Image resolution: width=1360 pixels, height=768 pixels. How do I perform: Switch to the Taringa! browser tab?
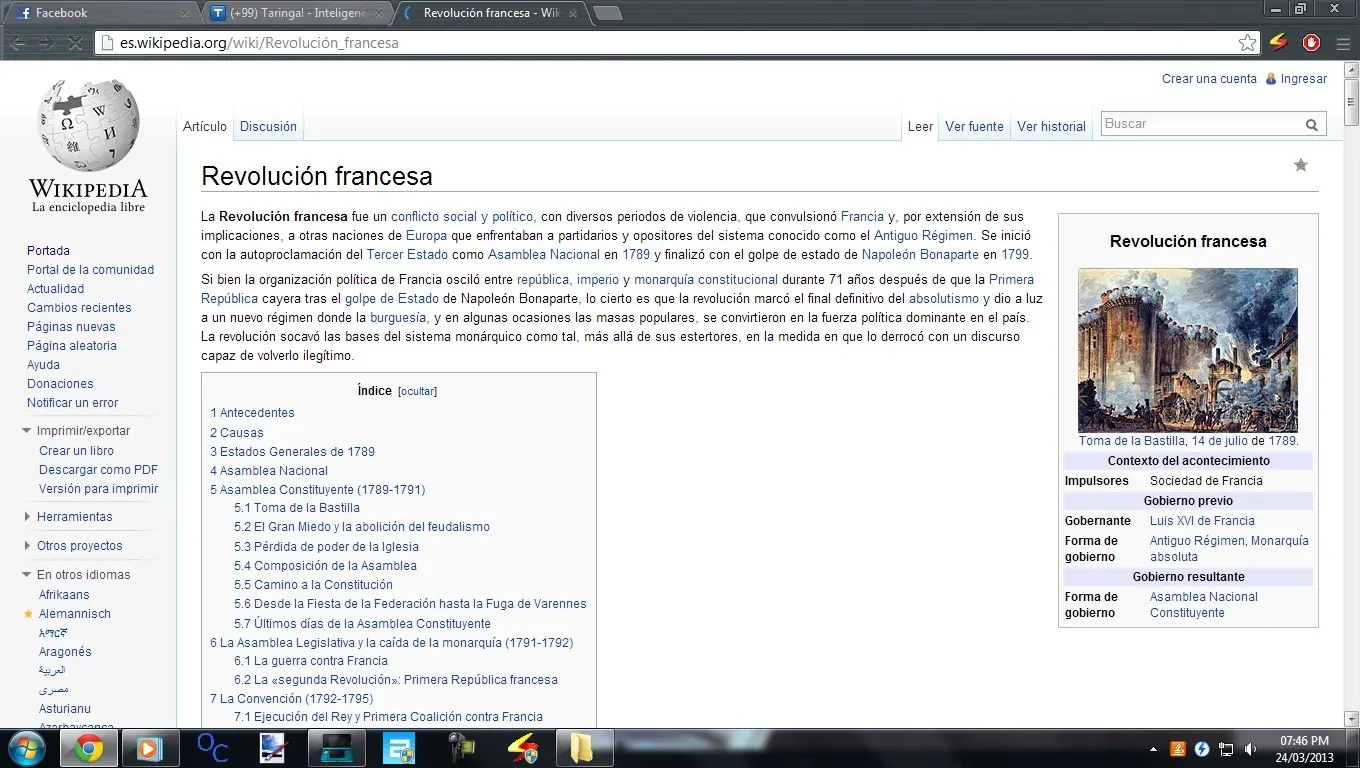297,13
